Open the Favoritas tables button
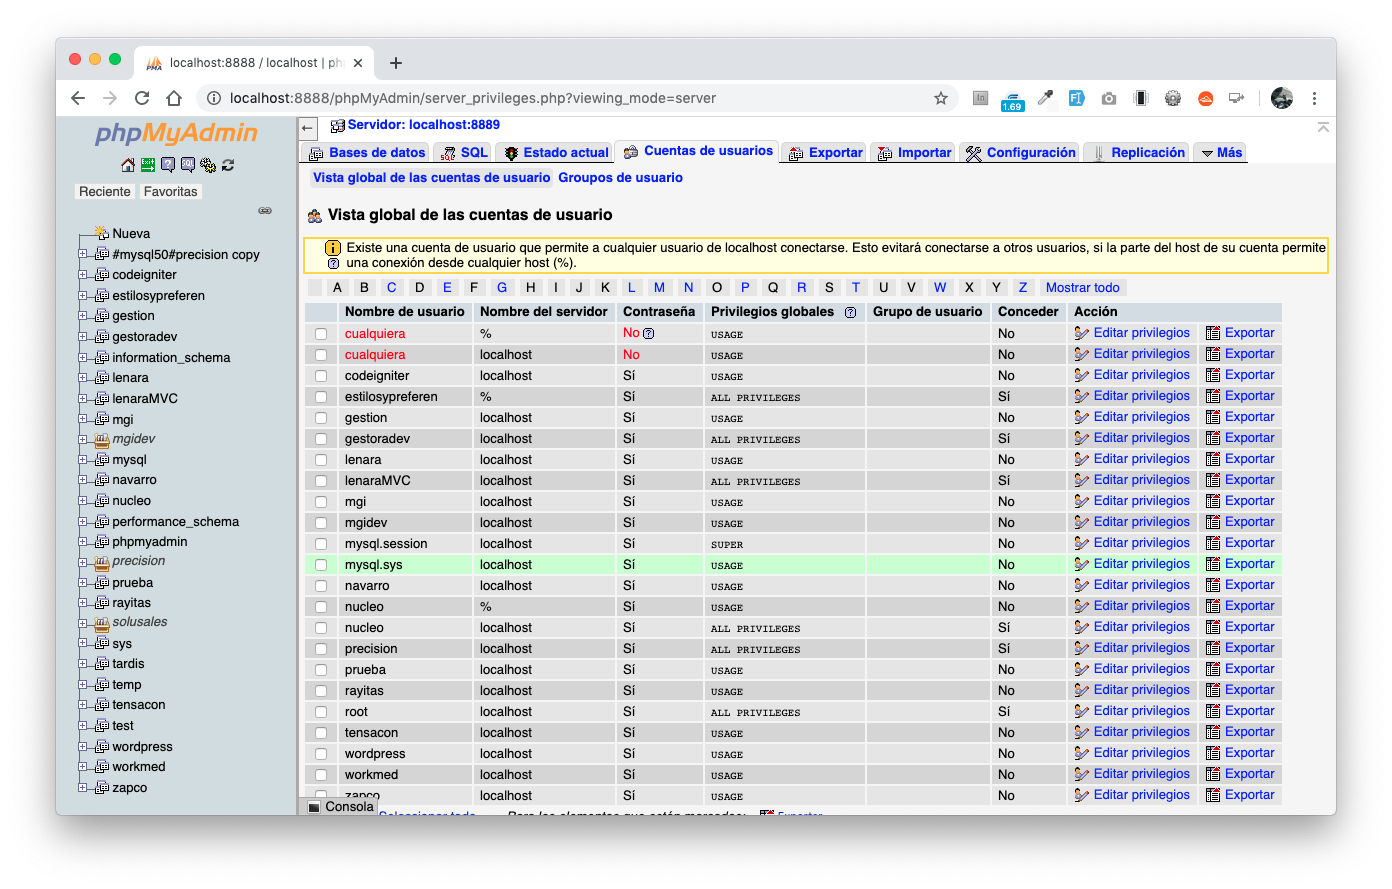This screenshot has height=889, width=1392. point(170,192)
